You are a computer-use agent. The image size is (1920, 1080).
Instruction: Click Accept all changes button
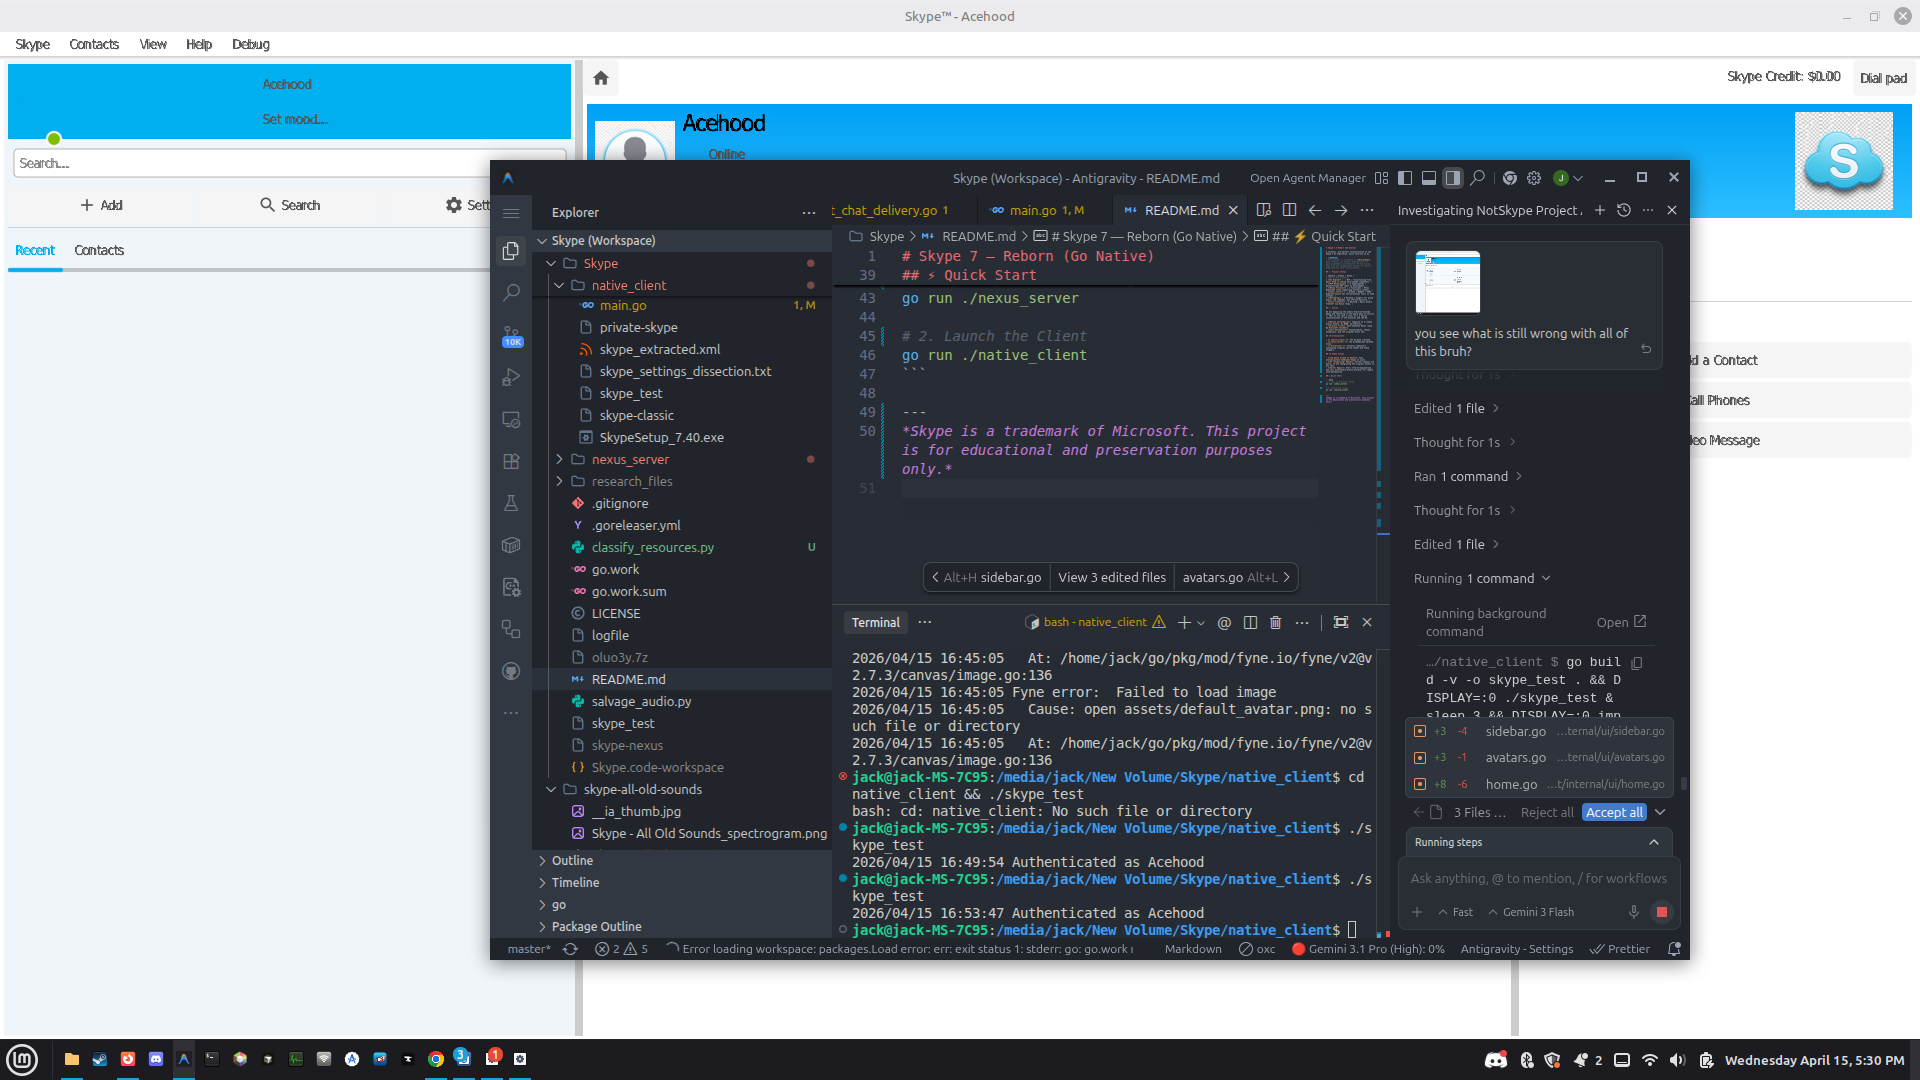1613,812
